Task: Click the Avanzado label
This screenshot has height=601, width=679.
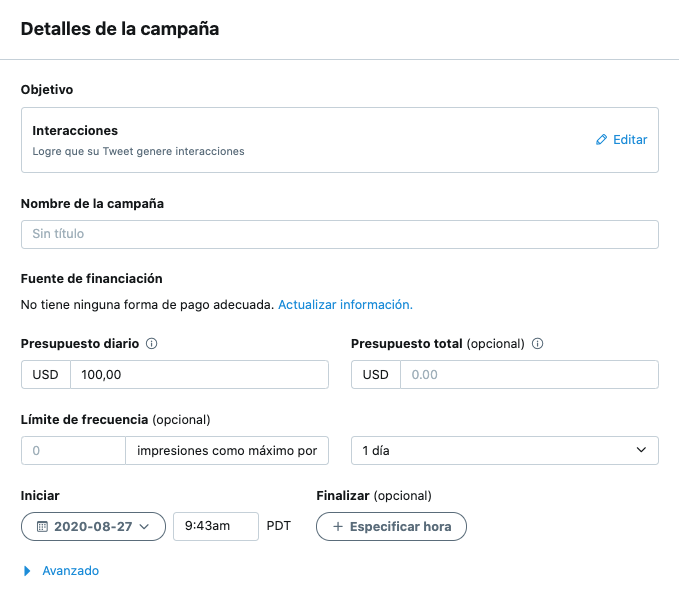Action: click(70, 571)
